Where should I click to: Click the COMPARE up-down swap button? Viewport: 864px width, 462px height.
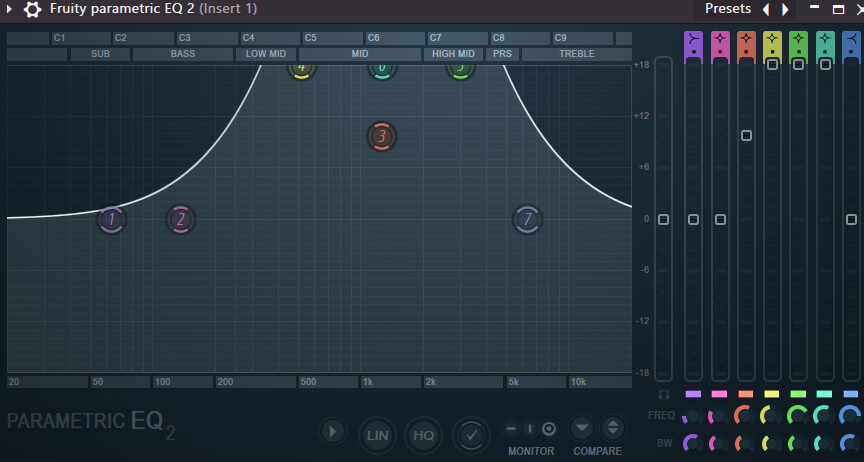tap(613, 428)
